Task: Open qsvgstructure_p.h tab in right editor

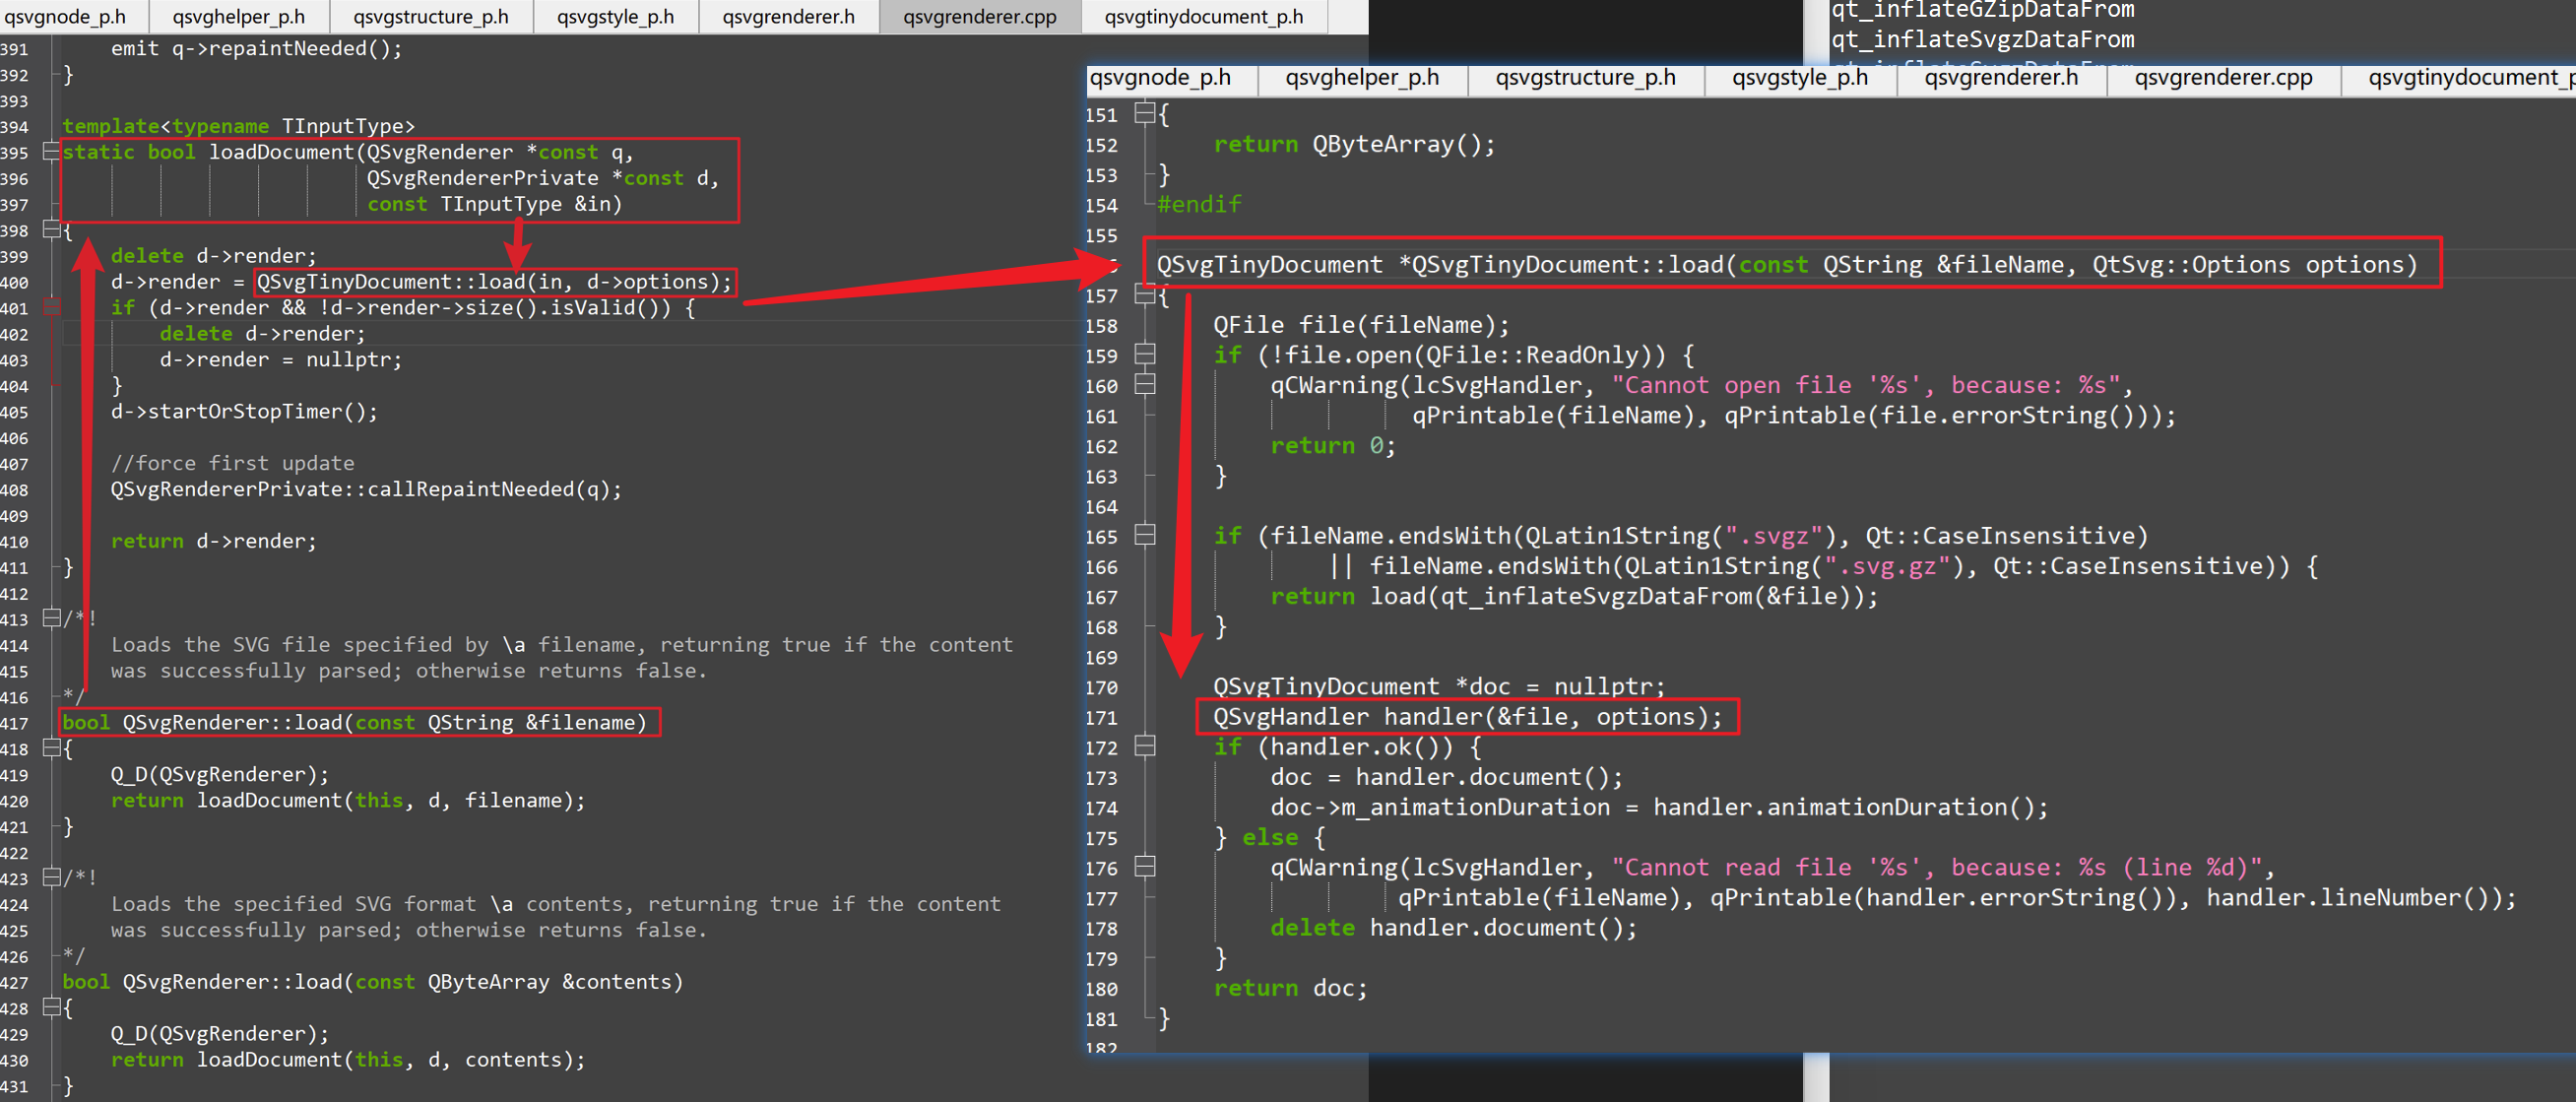Action: point(1584,78)
